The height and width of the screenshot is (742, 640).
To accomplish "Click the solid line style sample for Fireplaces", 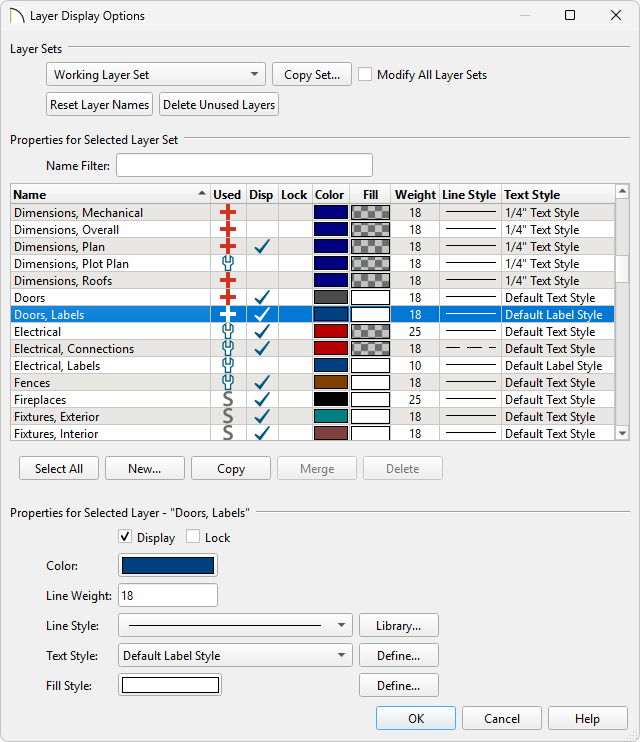I will point(471,400).
